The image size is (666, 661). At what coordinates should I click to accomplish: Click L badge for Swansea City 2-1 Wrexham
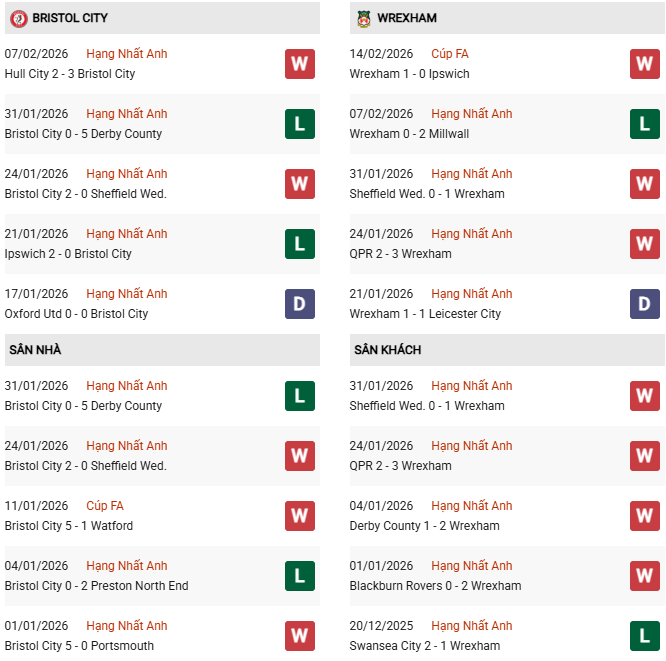[x=644, y=636]
